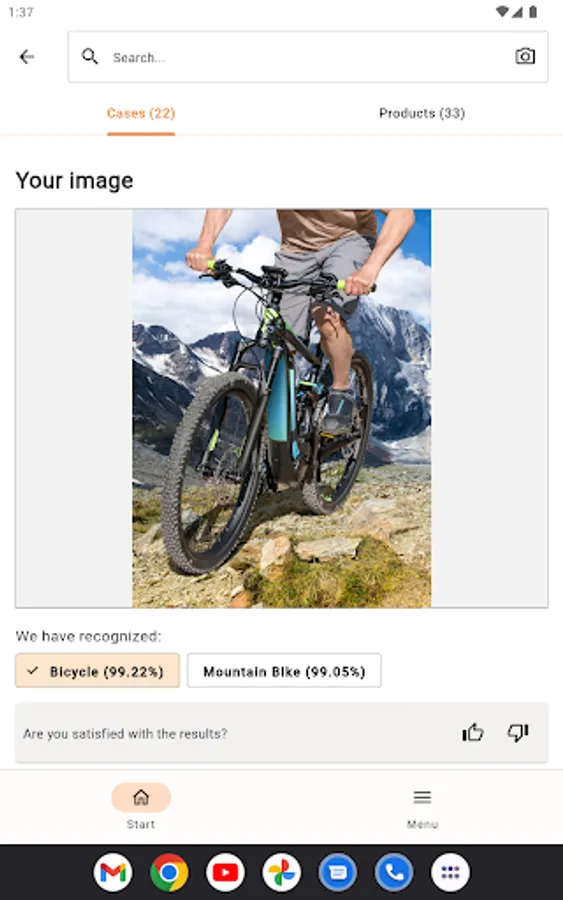This screenshot has width=563, height=900.
Task: Tap the back arrow icon
Action: [x=26, y=57]
